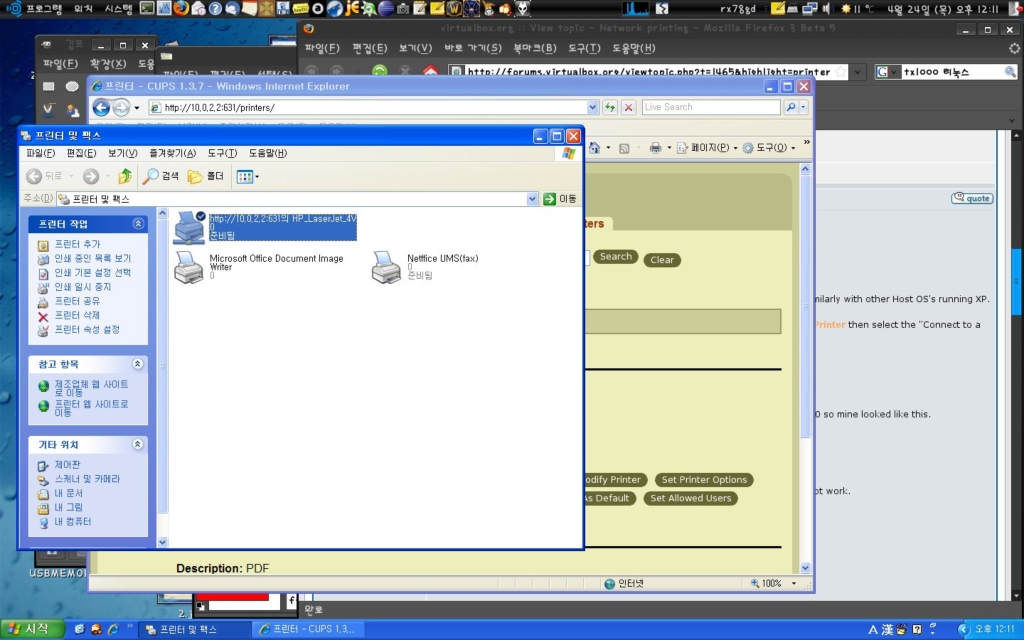Open 인쇄 중인 목록 보기 print queue task
This screenshot has height=640, width=1024.
92,259
